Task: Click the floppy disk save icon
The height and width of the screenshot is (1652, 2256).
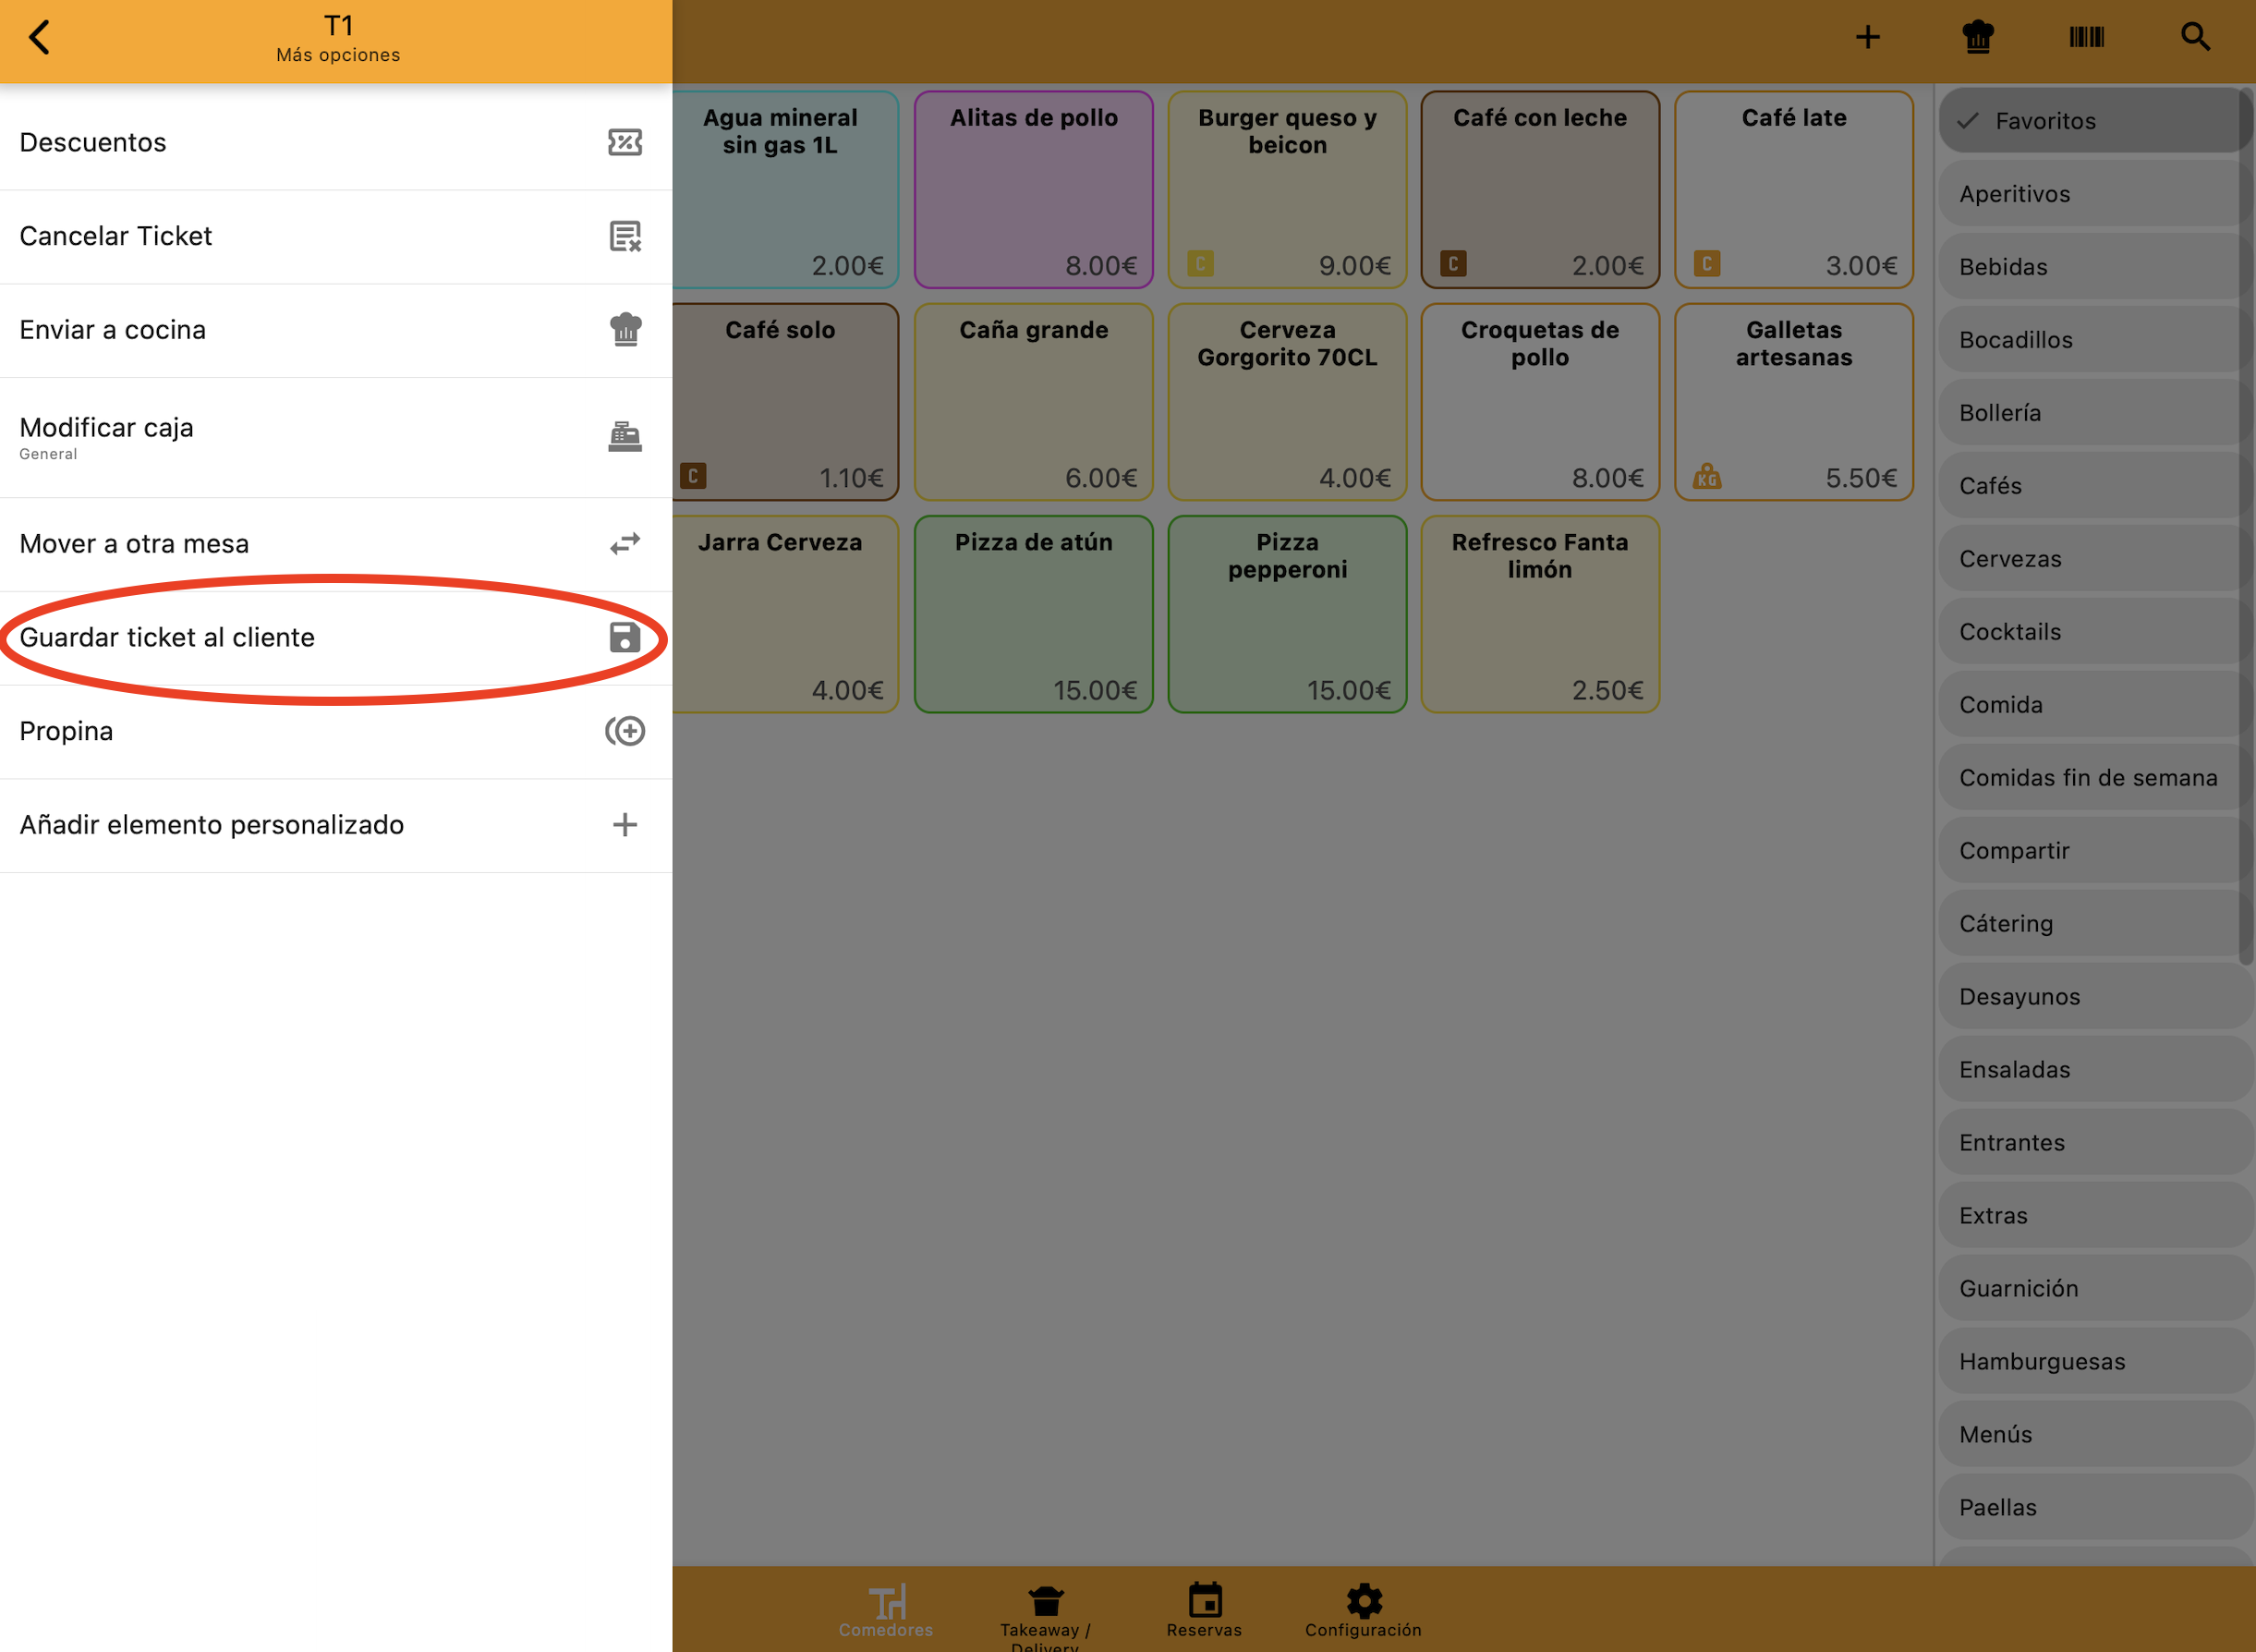Action: 625,637
